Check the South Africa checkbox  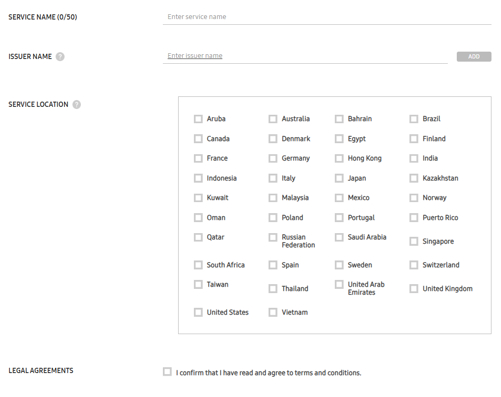tap(198, 265)
